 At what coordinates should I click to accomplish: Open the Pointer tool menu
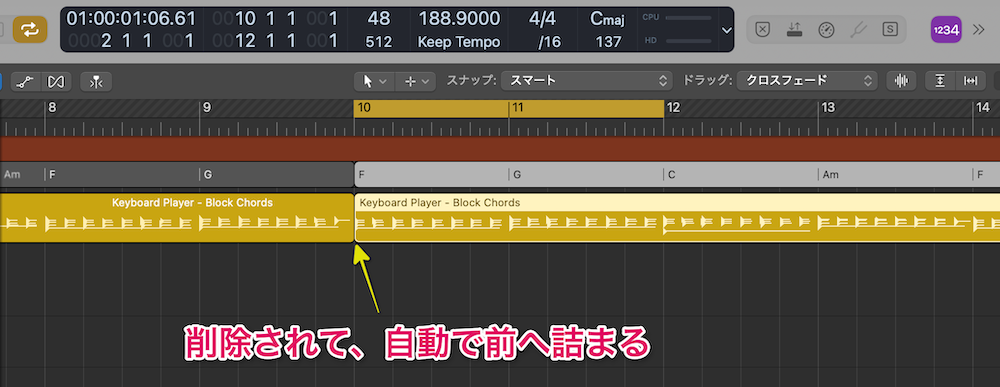(374, 81)
